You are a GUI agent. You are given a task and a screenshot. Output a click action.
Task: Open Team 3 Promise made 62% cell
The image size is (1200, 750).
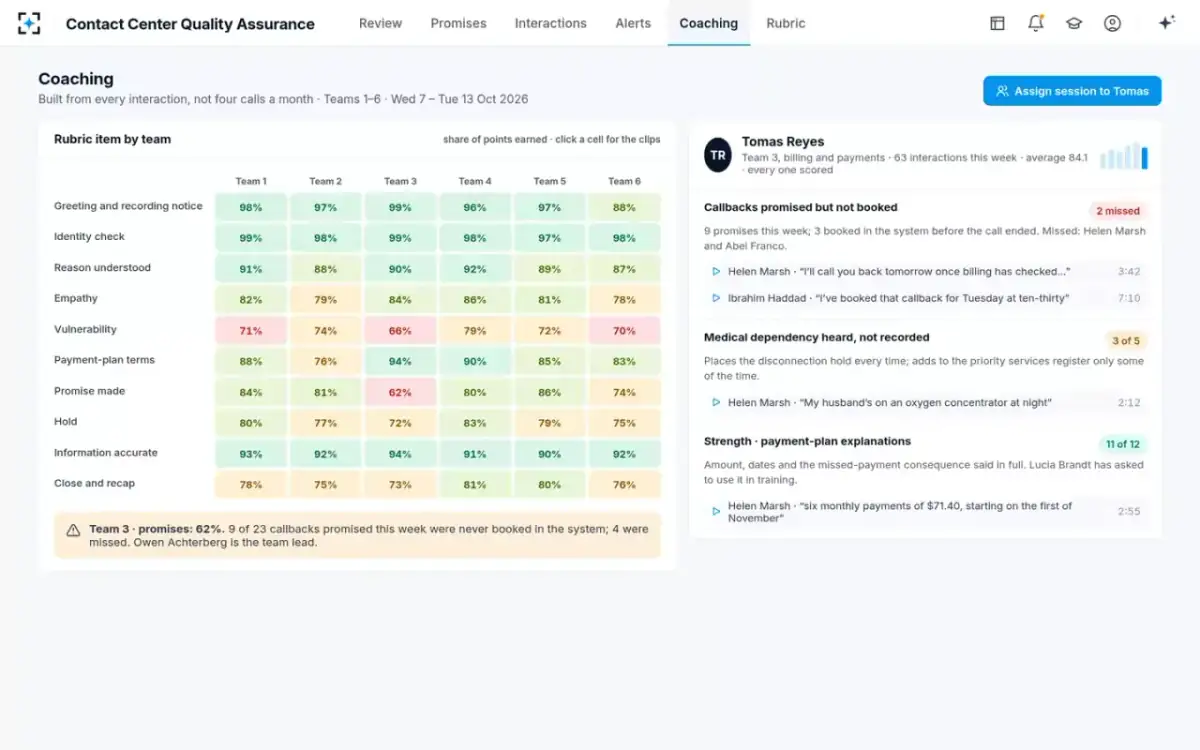coord(400,392)
